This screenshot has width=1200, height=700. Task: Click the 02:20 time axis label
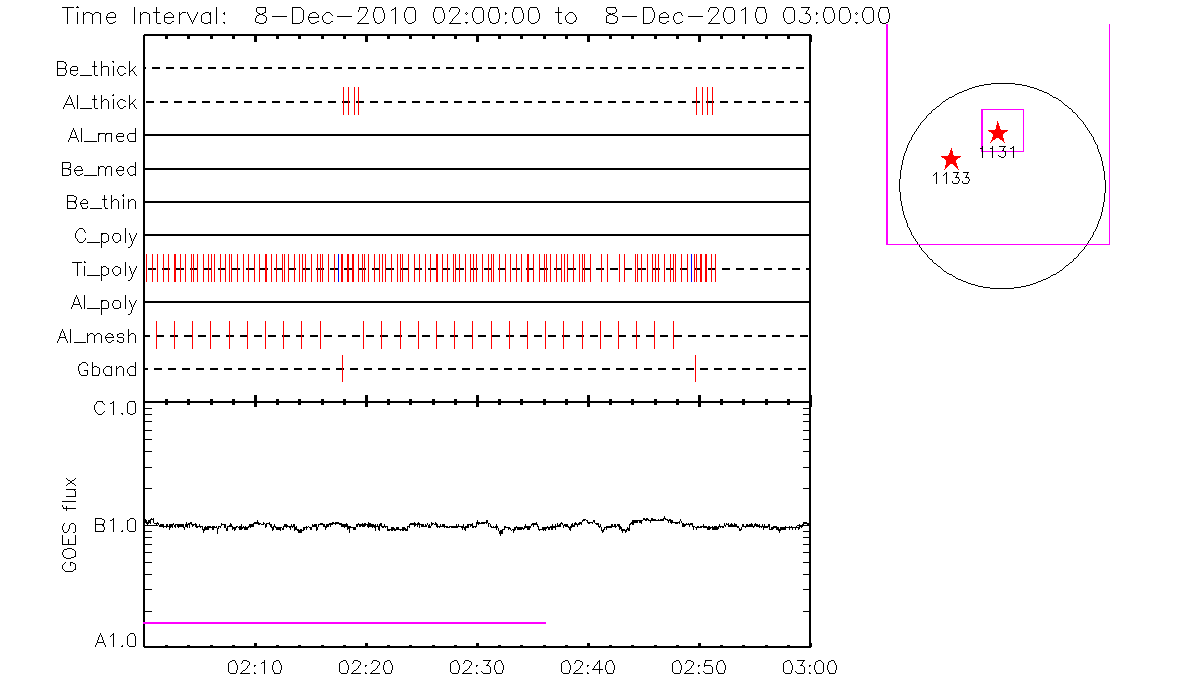tap(367, 666)
